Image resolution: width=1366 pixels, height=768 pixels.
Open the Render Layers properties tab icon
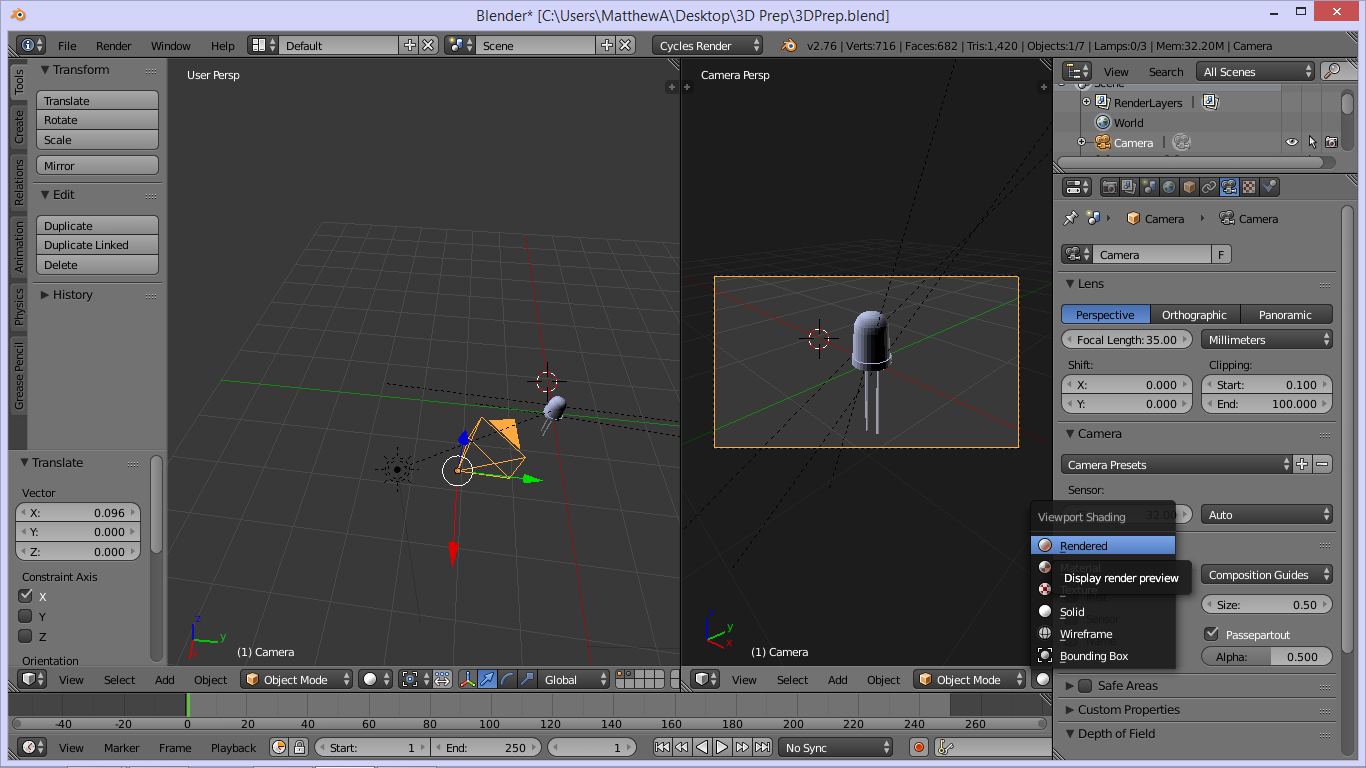pyautogui.click(x=1129, y=187)
